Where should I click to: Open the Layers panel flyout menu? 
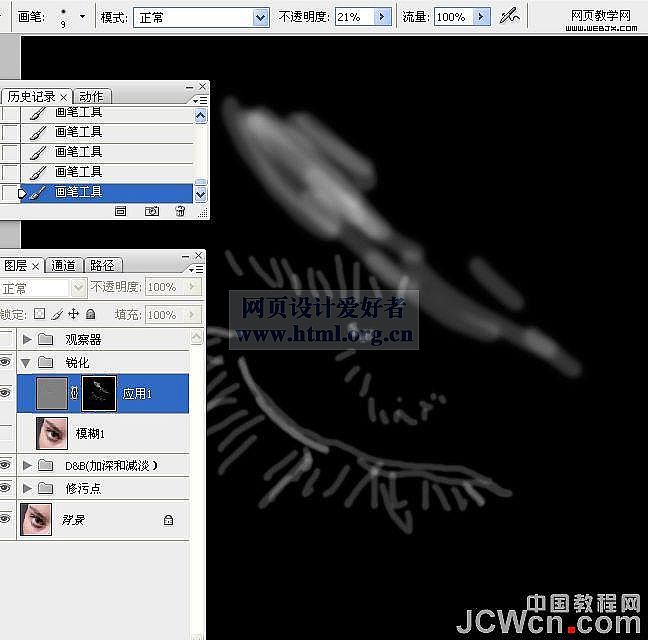(x=197, y=269)
